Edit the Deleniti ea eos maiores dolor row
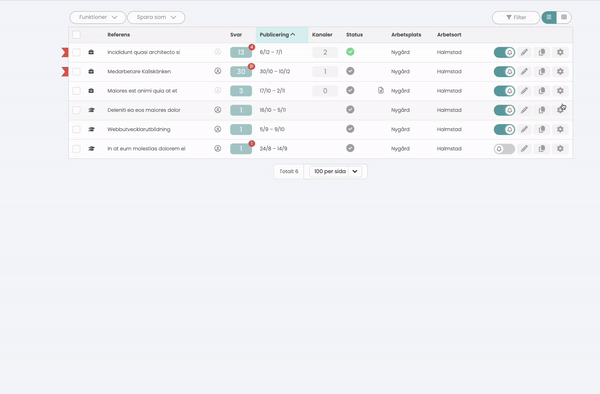Image resolution: width=600 pixels, height=394 pixels. [x=524, y=110]
